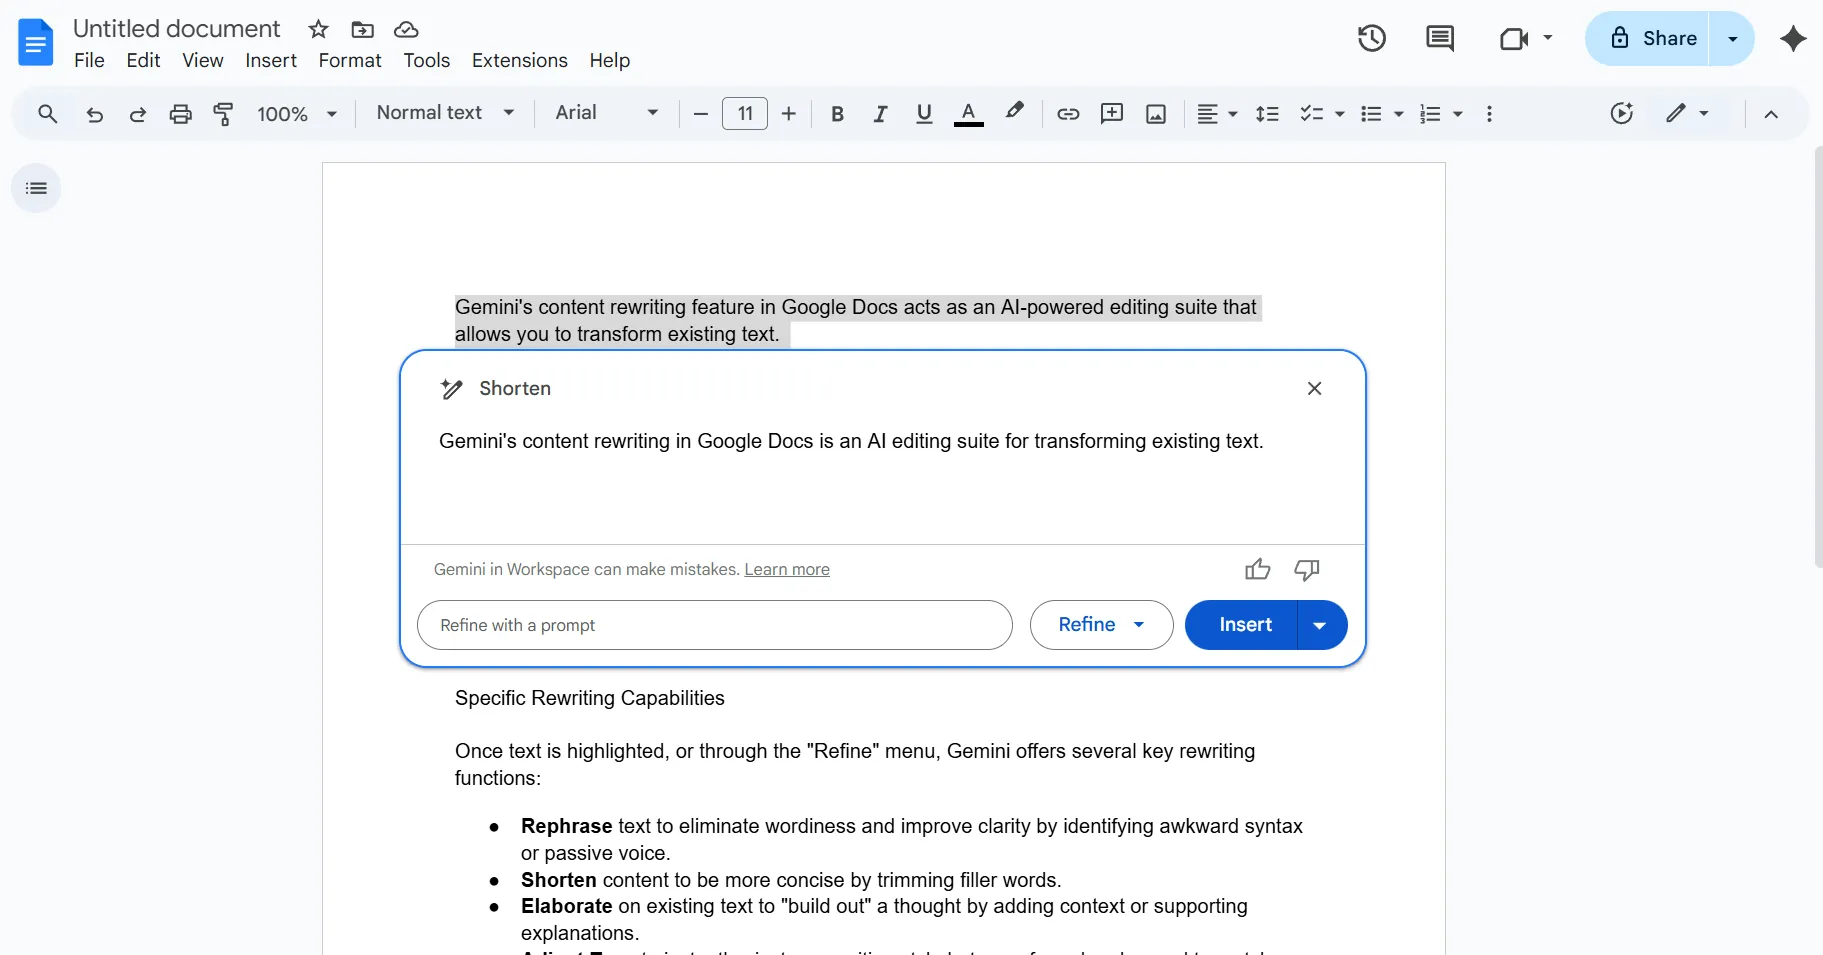Open the Help menu
The height and width of the screenshot is (955, 1823).
coord(610,61)
